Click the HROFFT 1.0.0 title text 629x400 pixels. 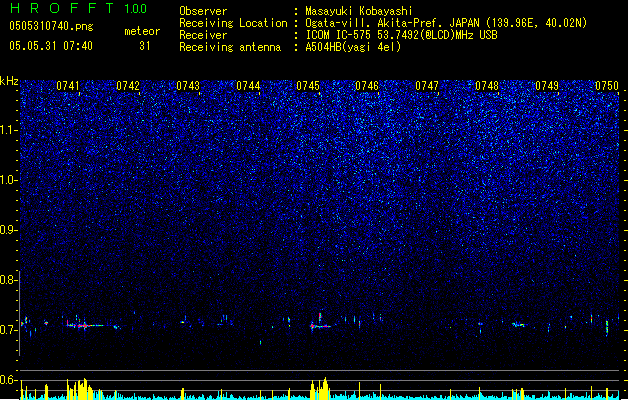pyautogui.click(x=79, y=8)
